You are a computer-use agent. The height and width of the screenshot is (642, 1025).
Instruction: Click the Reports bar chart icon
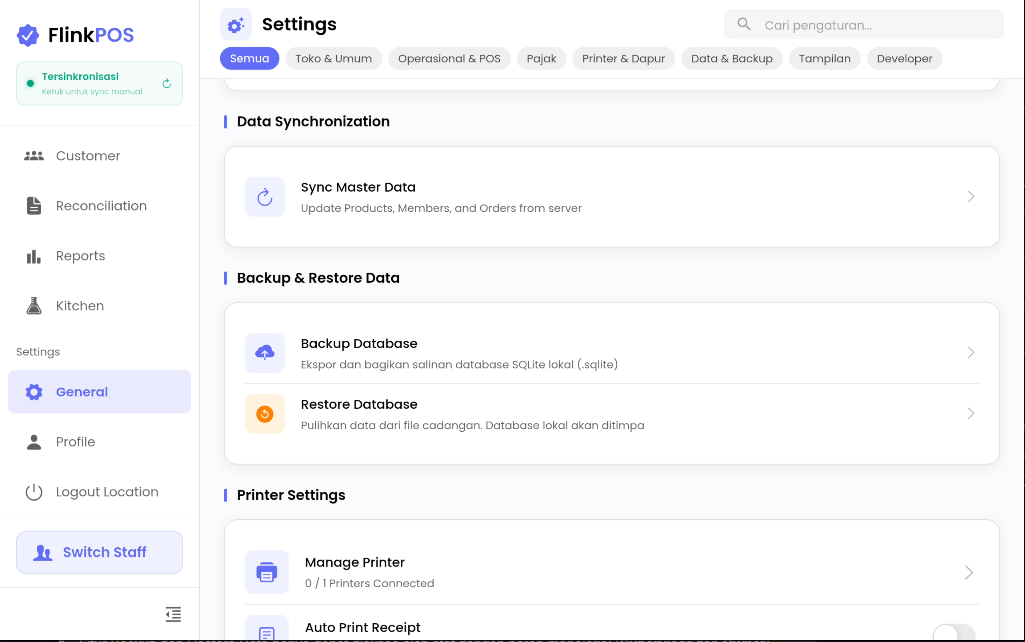[x=34, y=256]
